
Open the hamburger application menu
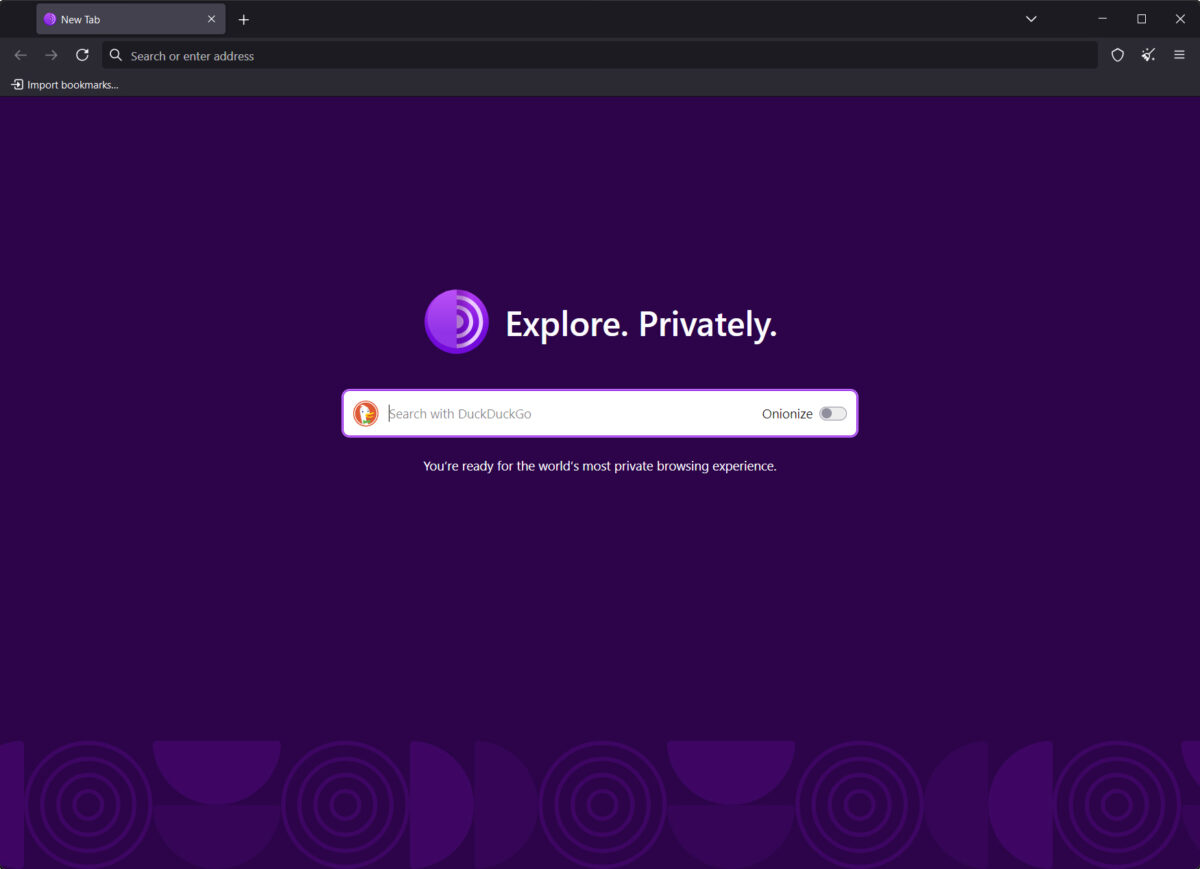1180,55
